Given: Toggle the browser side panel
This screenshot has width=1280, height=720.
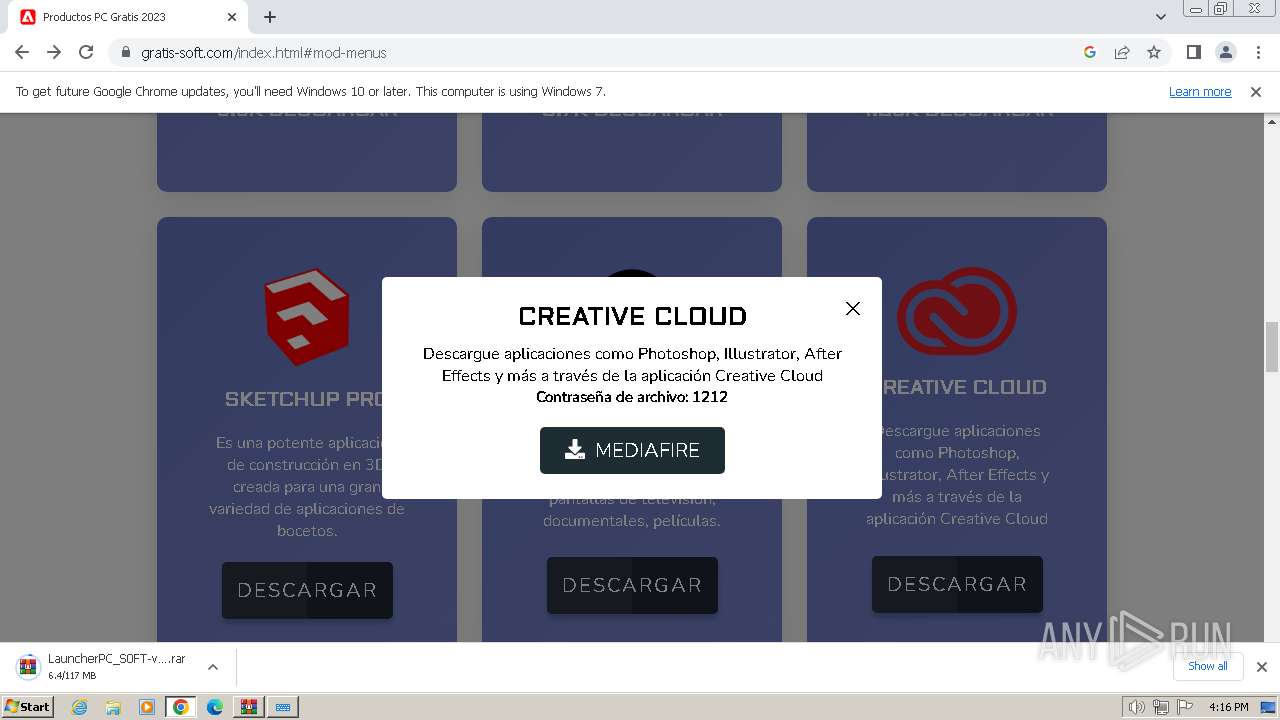Looking at the screenshot, I should point(1193,52).
